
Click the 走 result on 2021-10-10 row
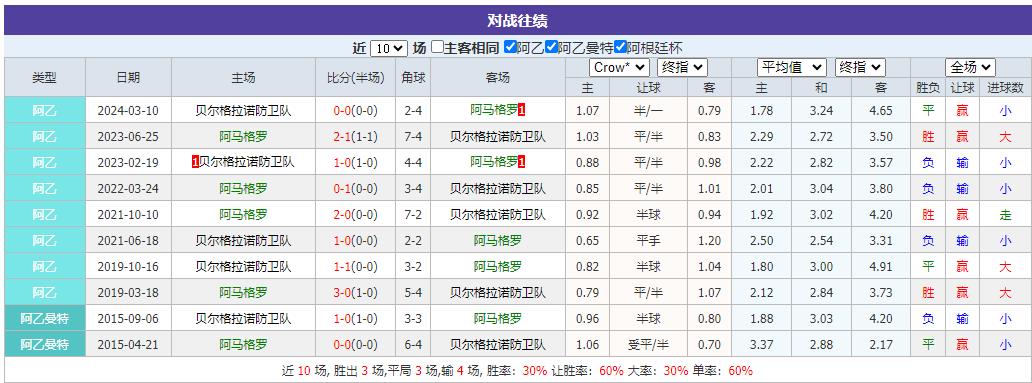pos(1005,215)
